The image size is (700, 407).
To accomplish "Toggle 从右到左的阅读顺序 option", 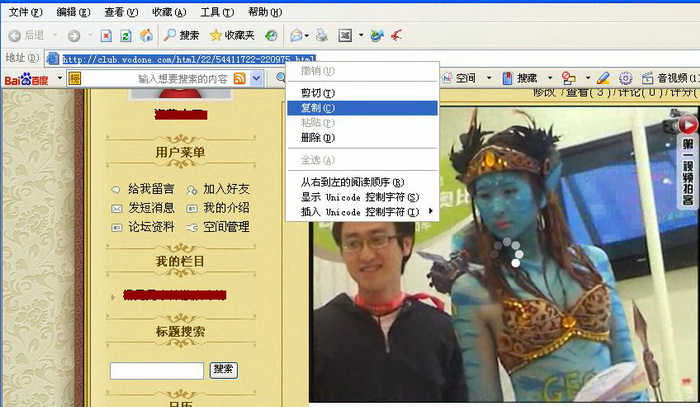I will pyautogui.click(x=352, y=182).
